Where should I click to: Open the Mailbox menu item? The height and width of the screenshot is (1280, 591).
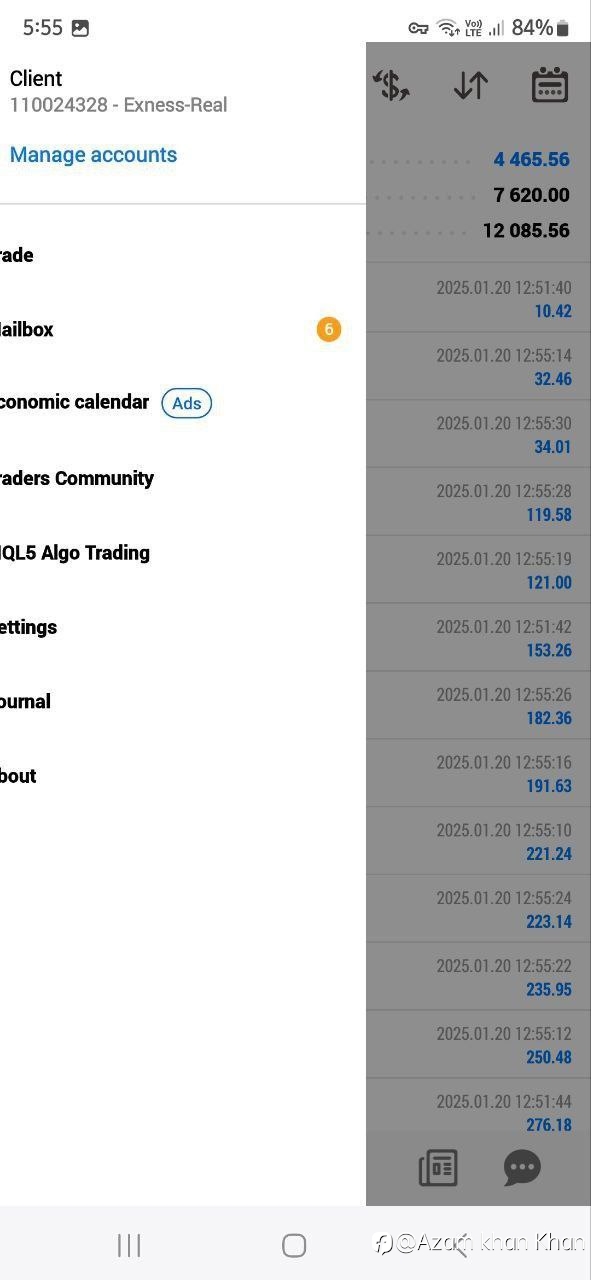pyautogui.click(x=183, y=329)
